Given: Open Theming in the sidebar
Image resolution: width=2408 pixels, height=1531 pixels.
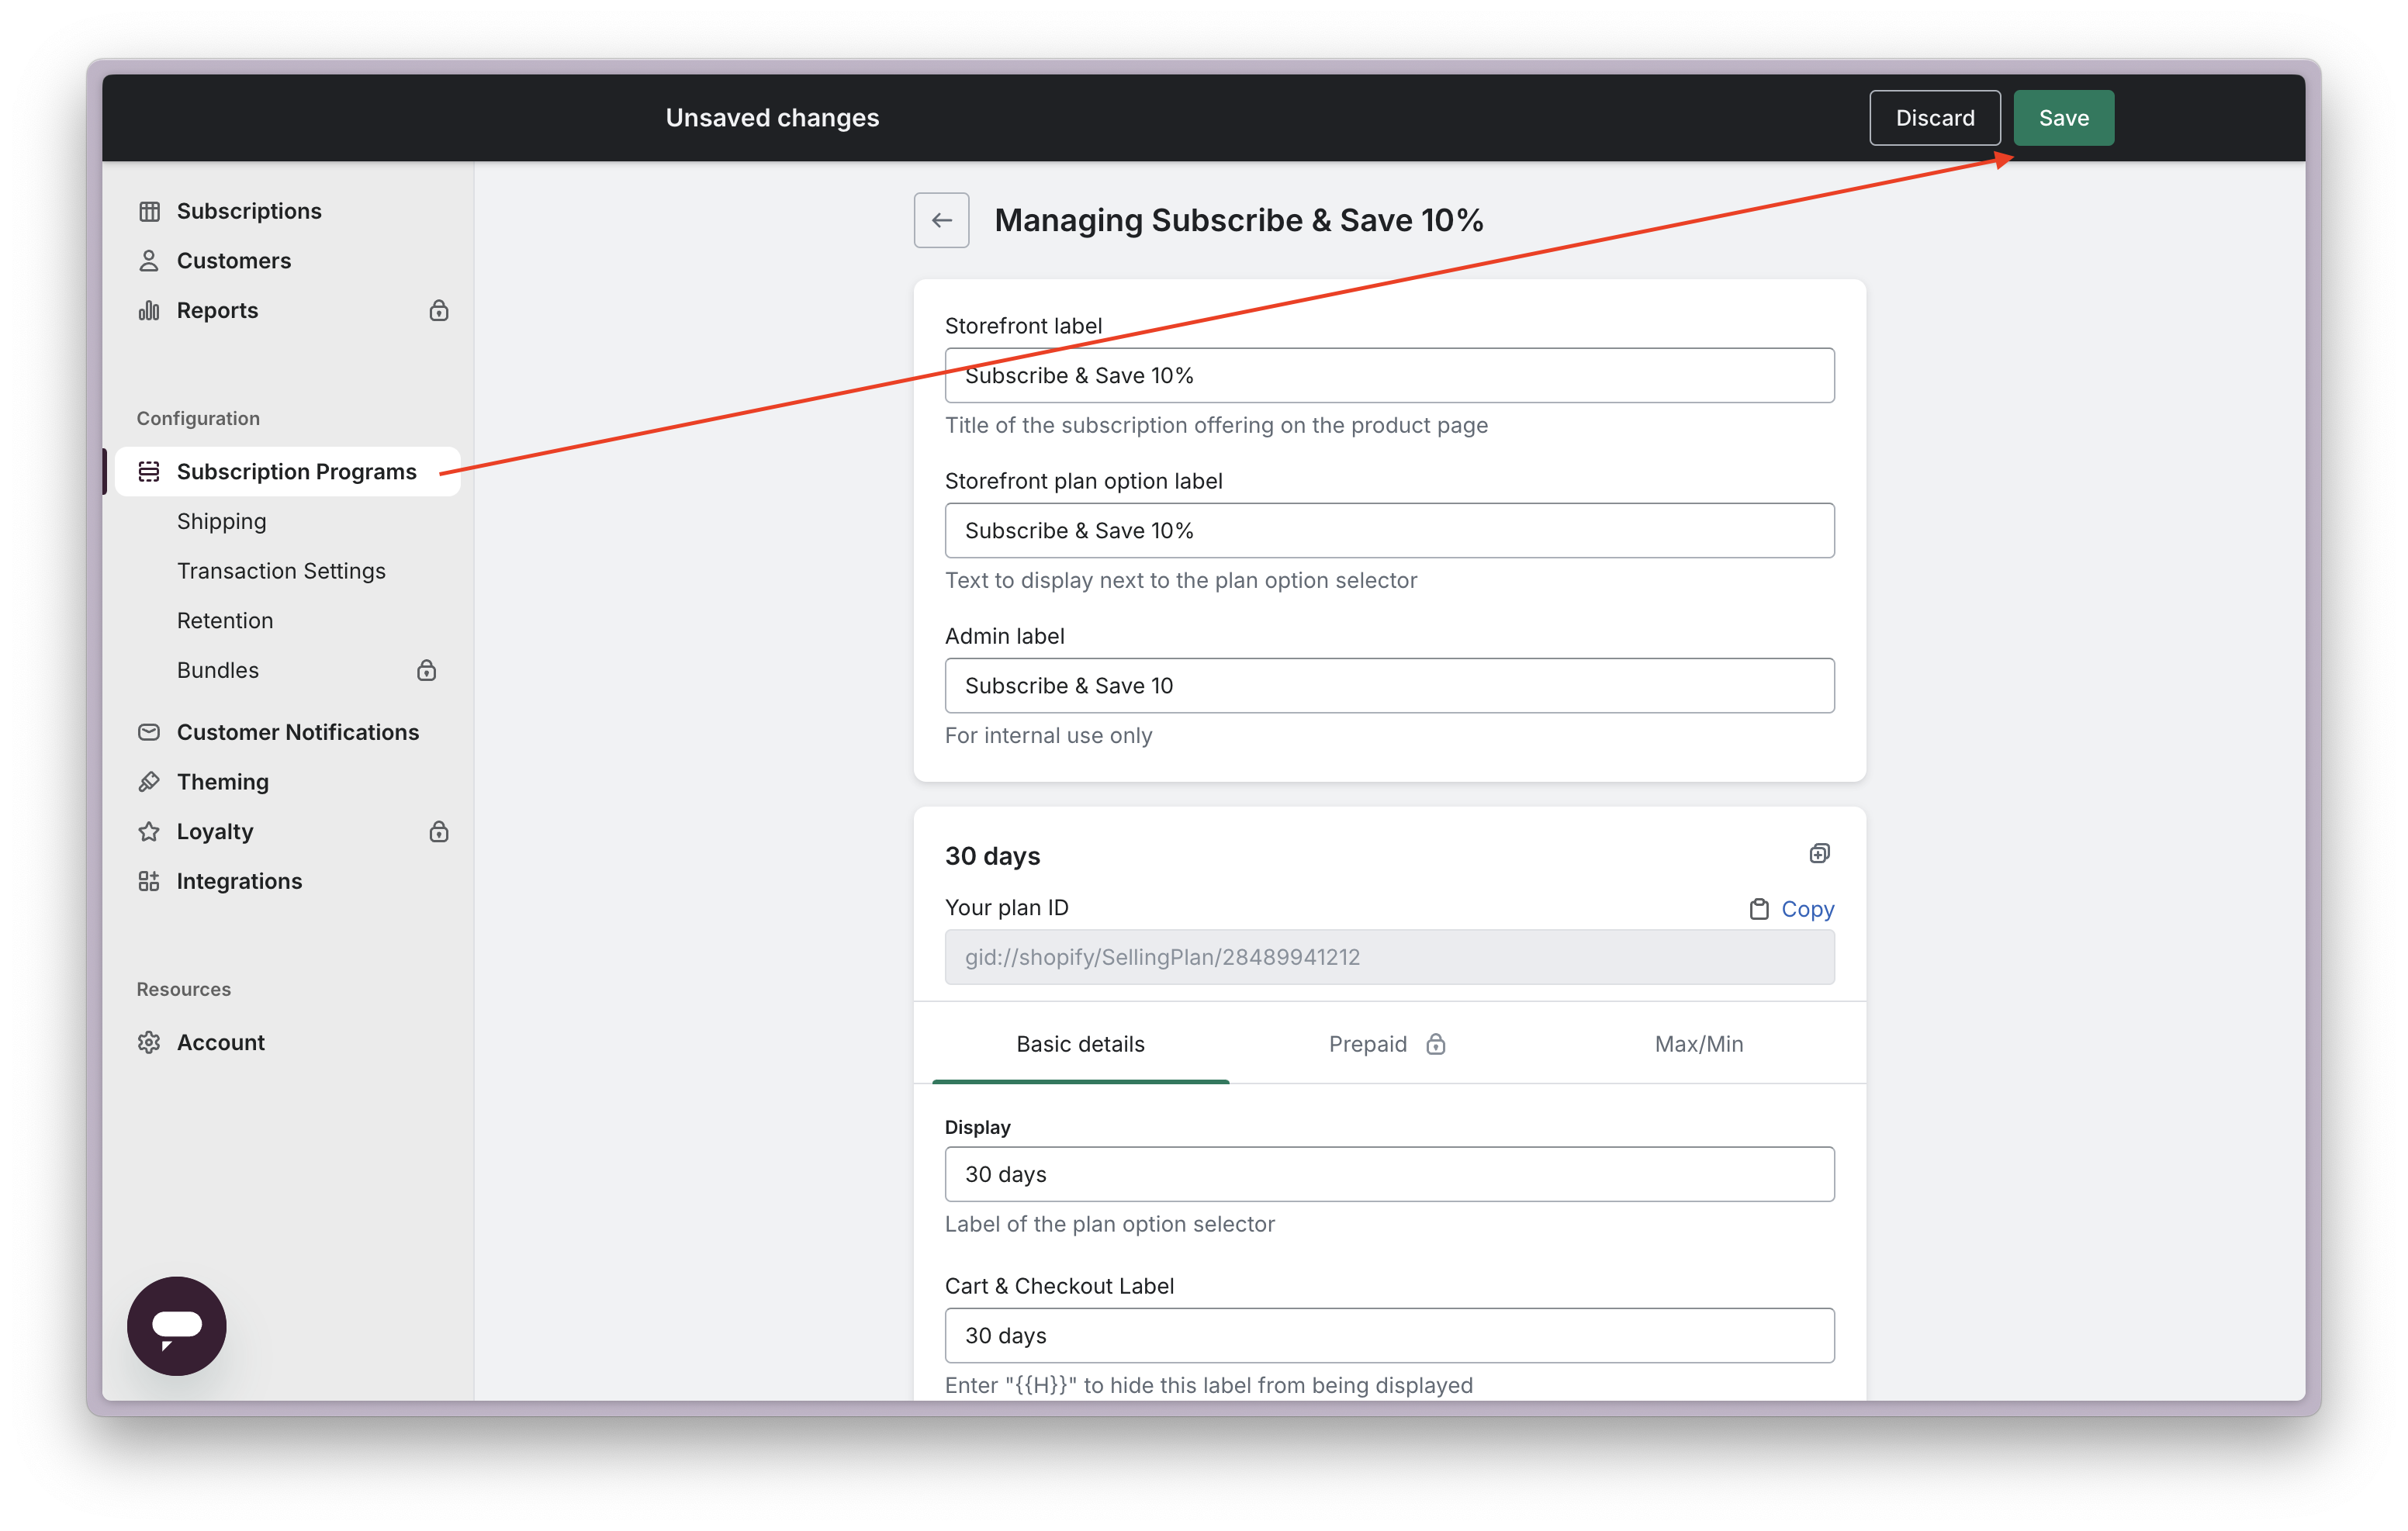Looking at the screenshot, I should (223, 782).
